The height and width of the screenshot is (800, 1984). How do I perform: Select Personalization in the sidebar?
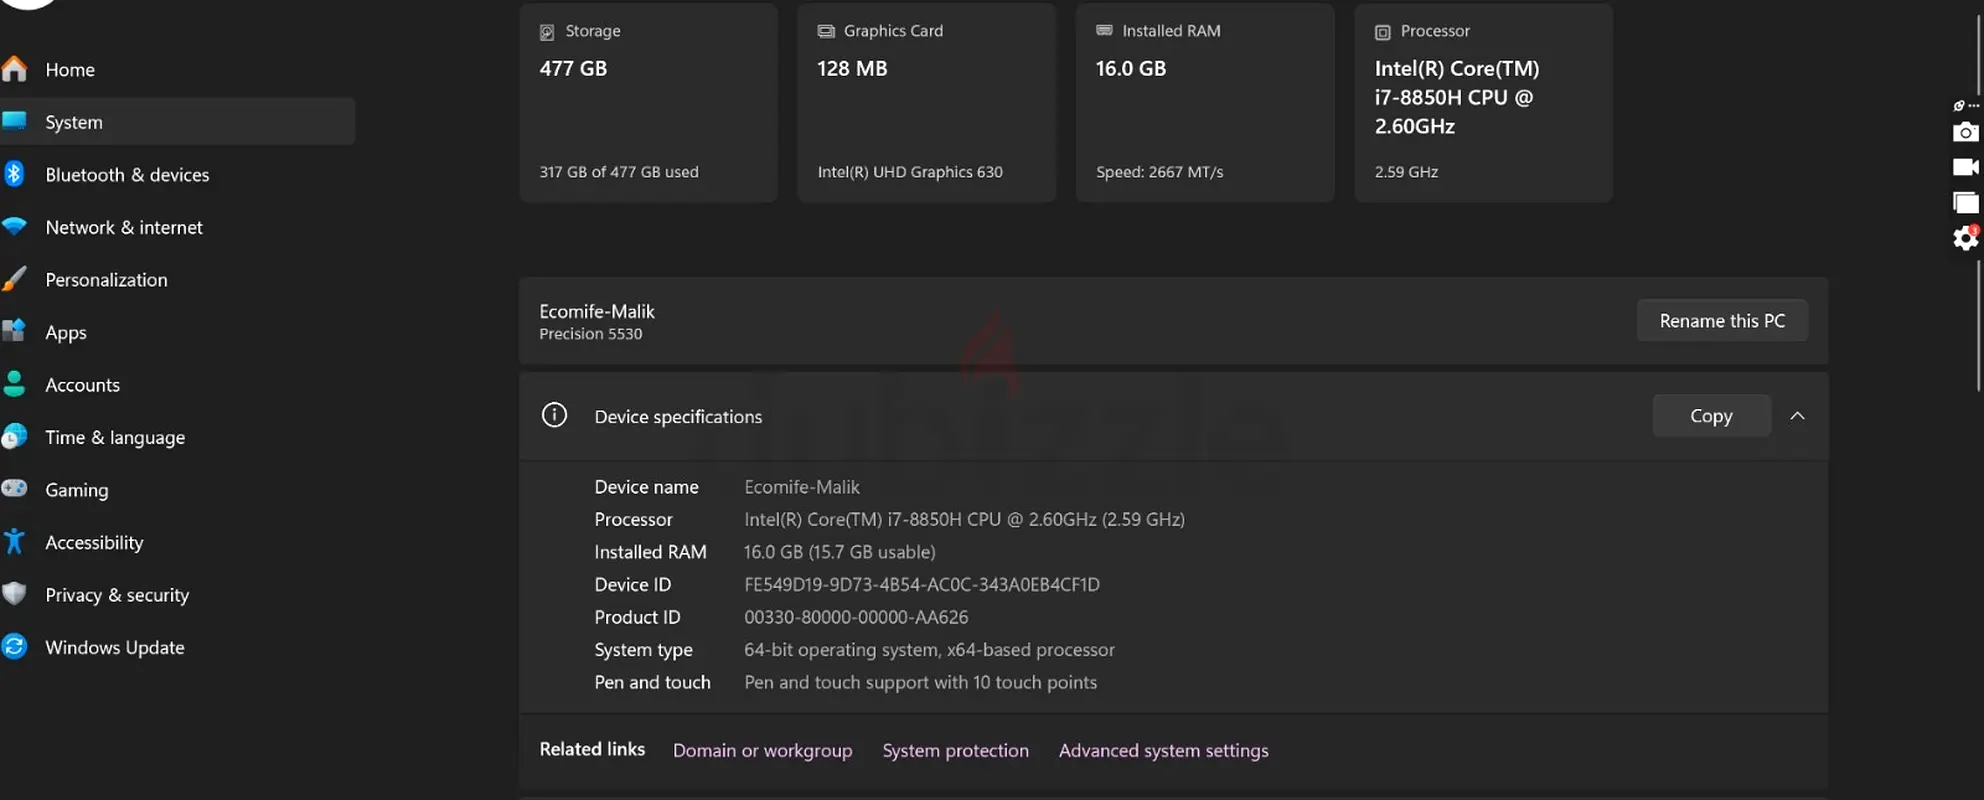(106, 280)
